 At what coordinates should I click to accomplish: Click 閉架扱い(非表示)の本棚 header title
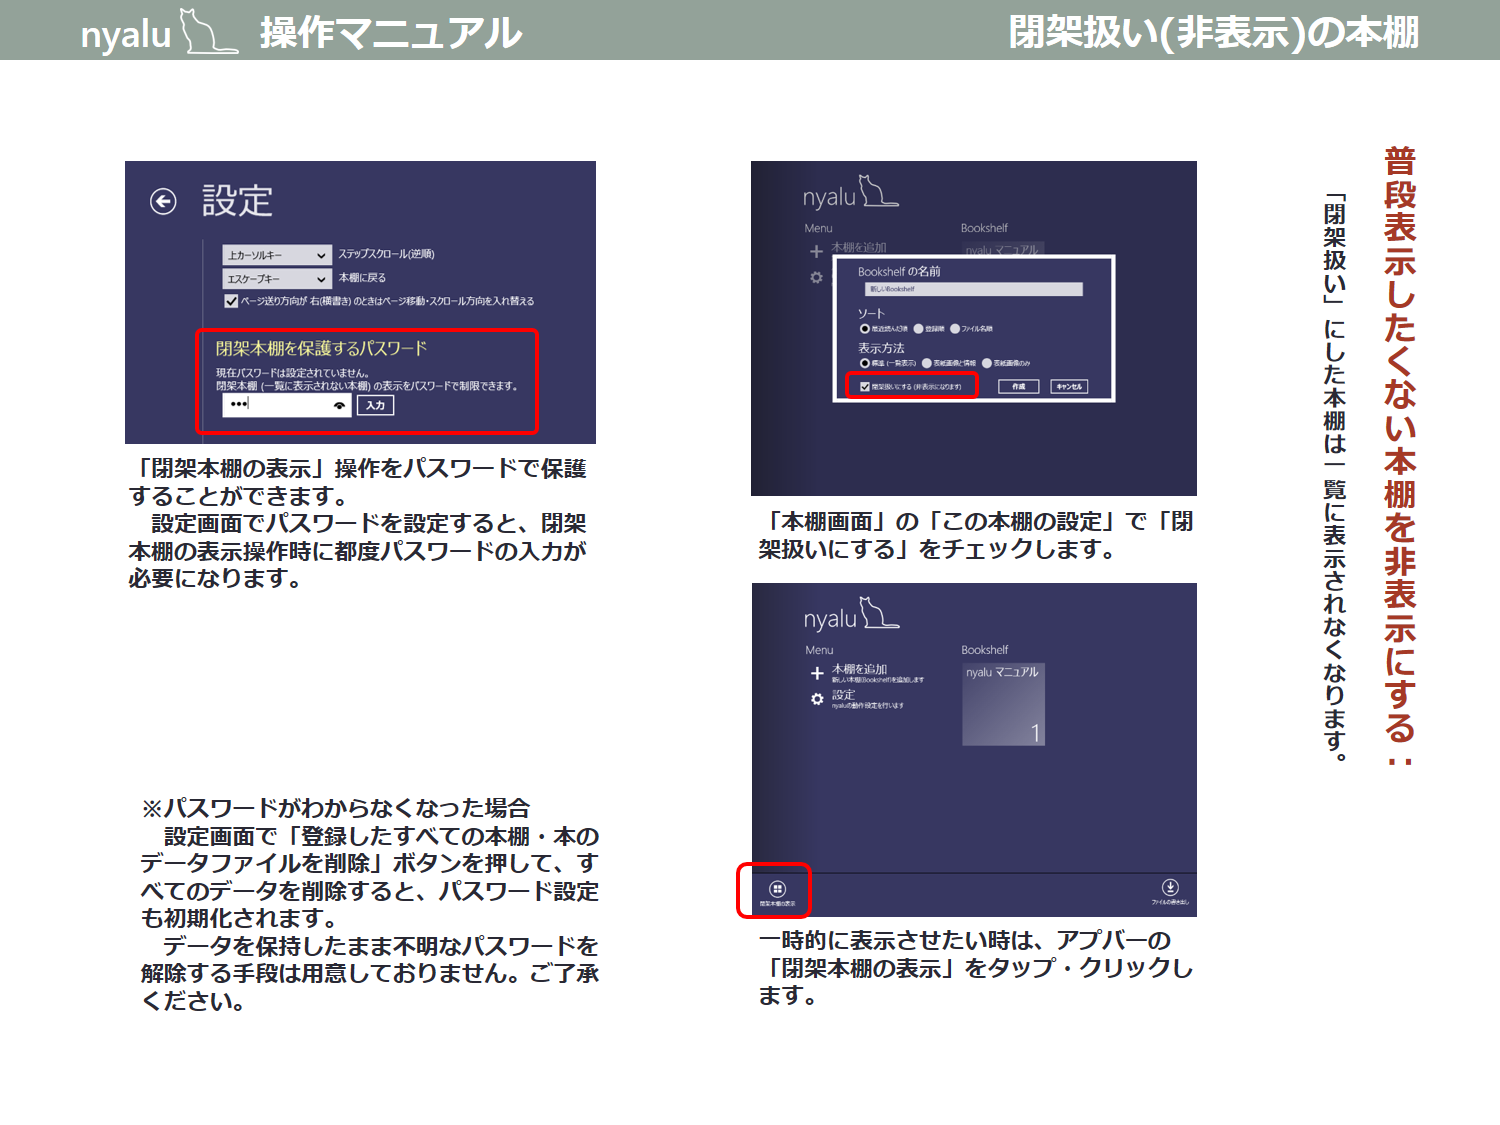pos(1214,32)
